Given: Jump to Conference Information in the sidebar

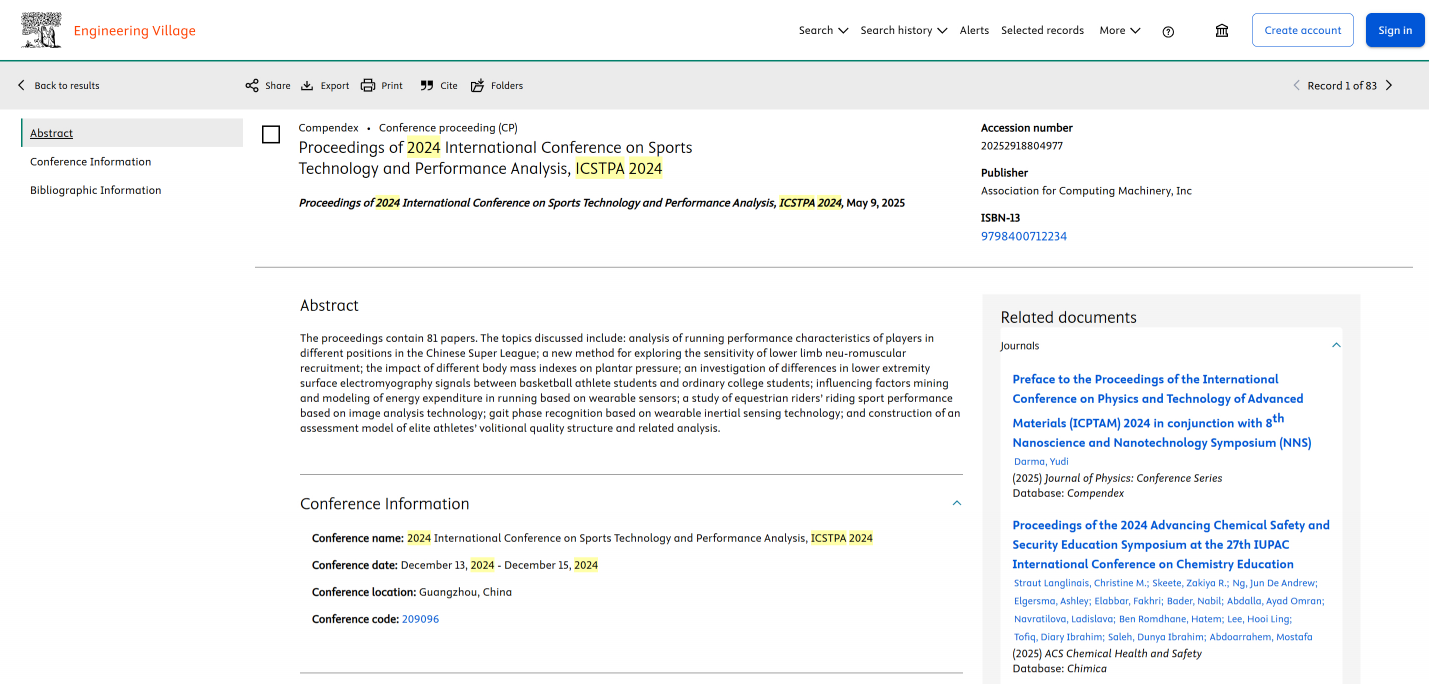Looking at the screenshot, I should 91,162.
